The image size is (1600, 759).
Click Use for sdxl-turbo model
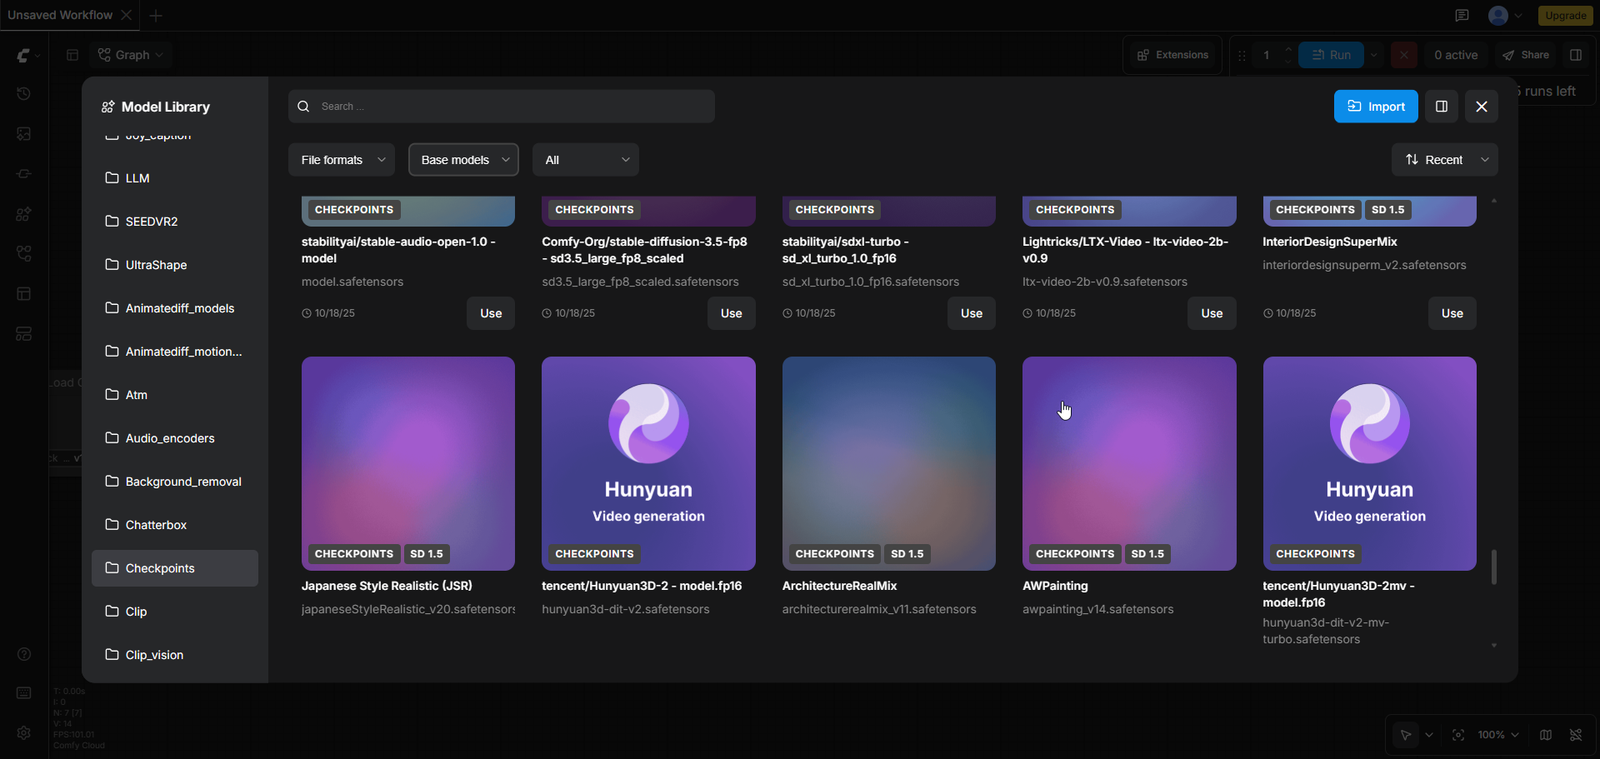click(972, 313)
